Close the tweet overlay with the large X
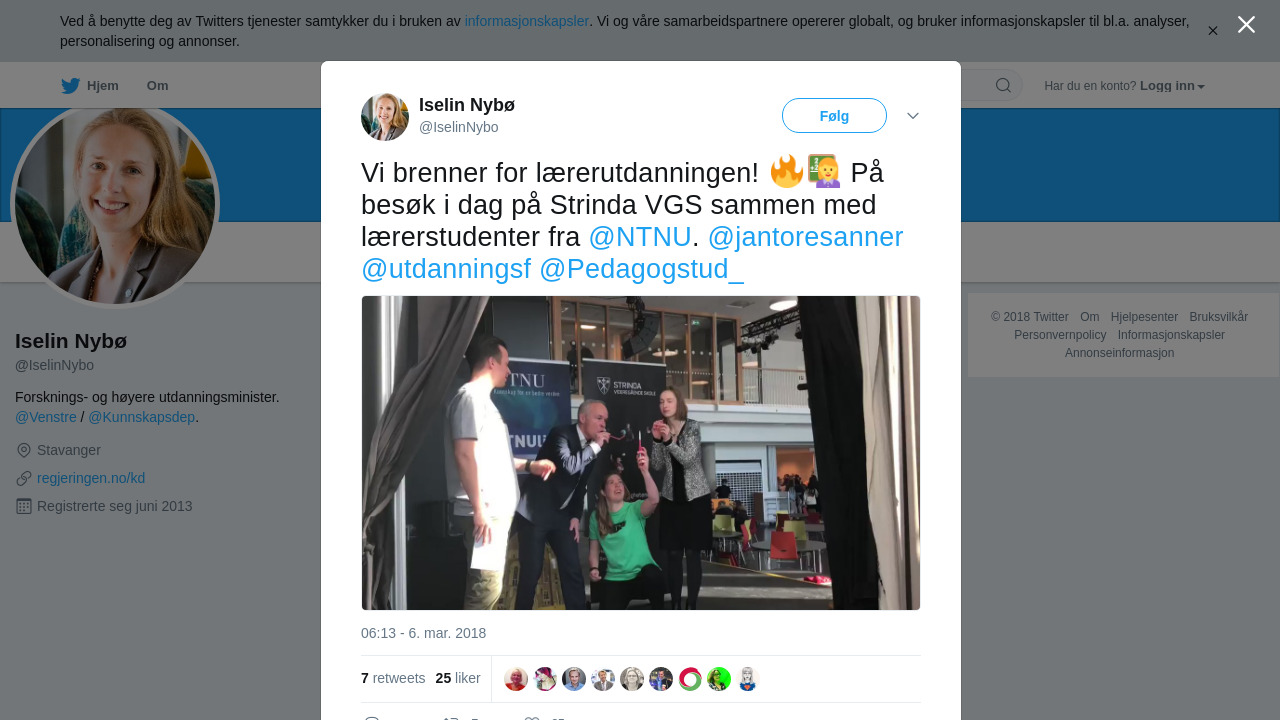 point(1246,25)
